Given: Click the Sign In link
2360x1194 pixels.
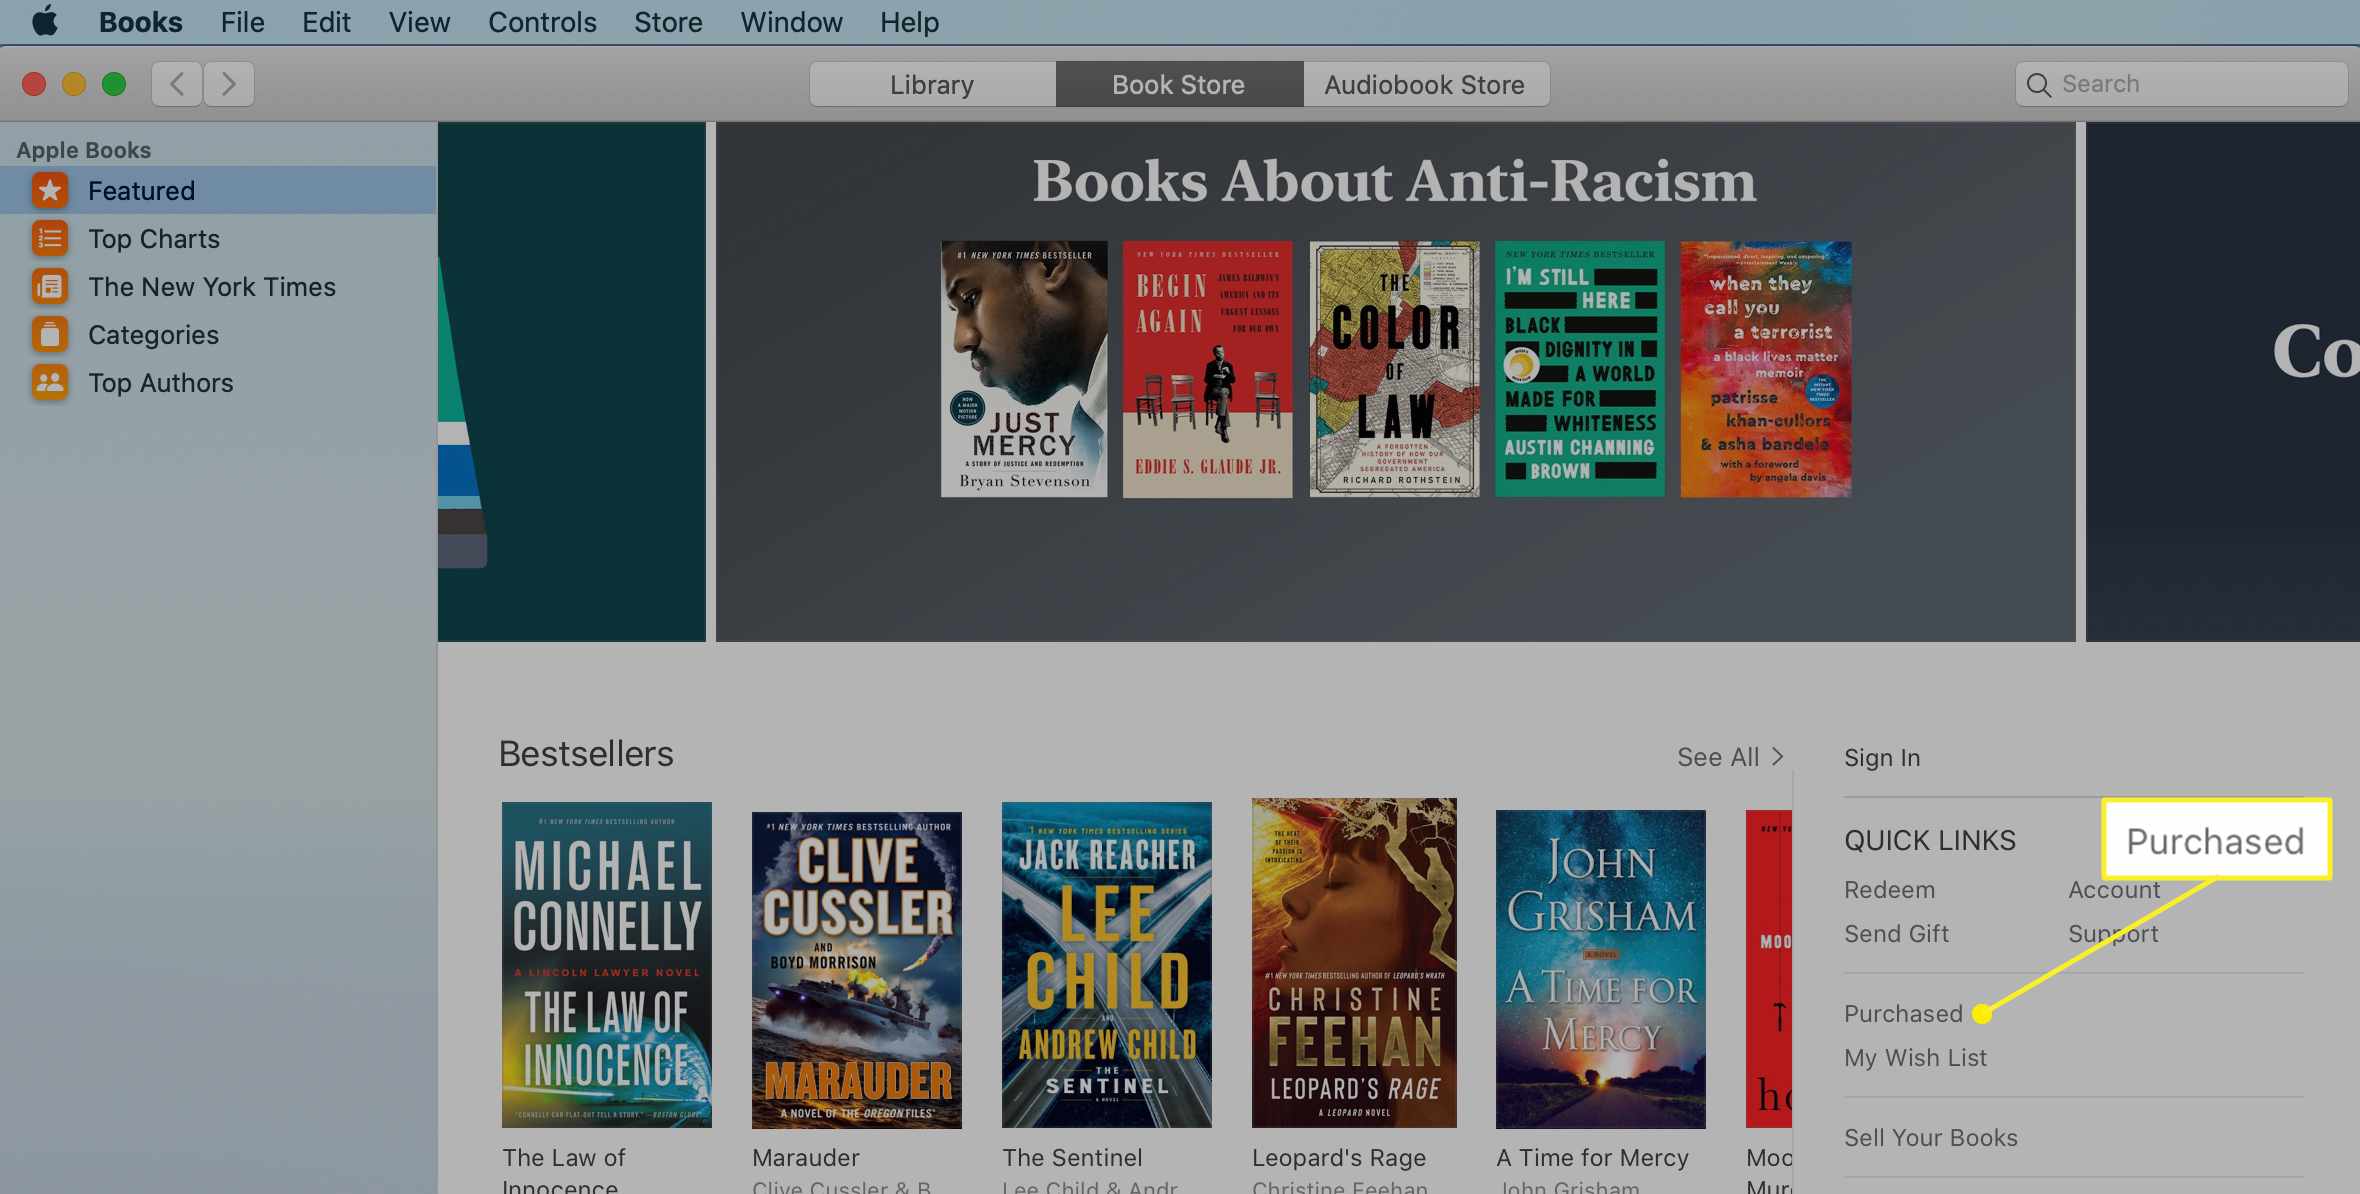Looking at the screenshot, I should 1882,757.
